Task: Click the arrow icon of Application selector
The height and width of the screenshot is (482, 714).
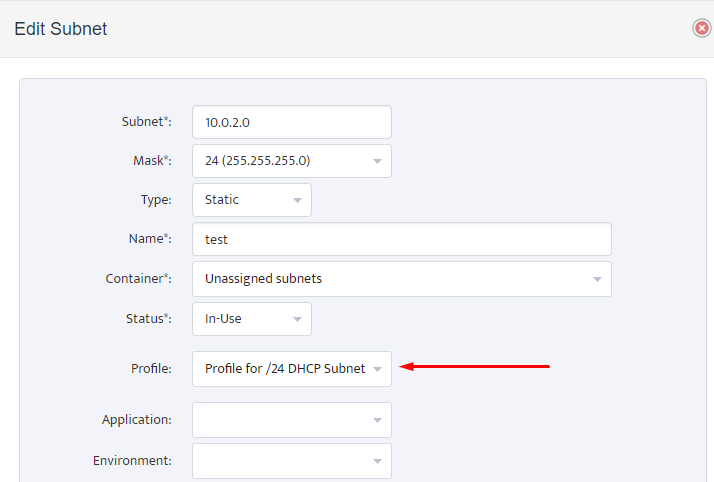Action: pyautogui.click(x=377, y=420)
